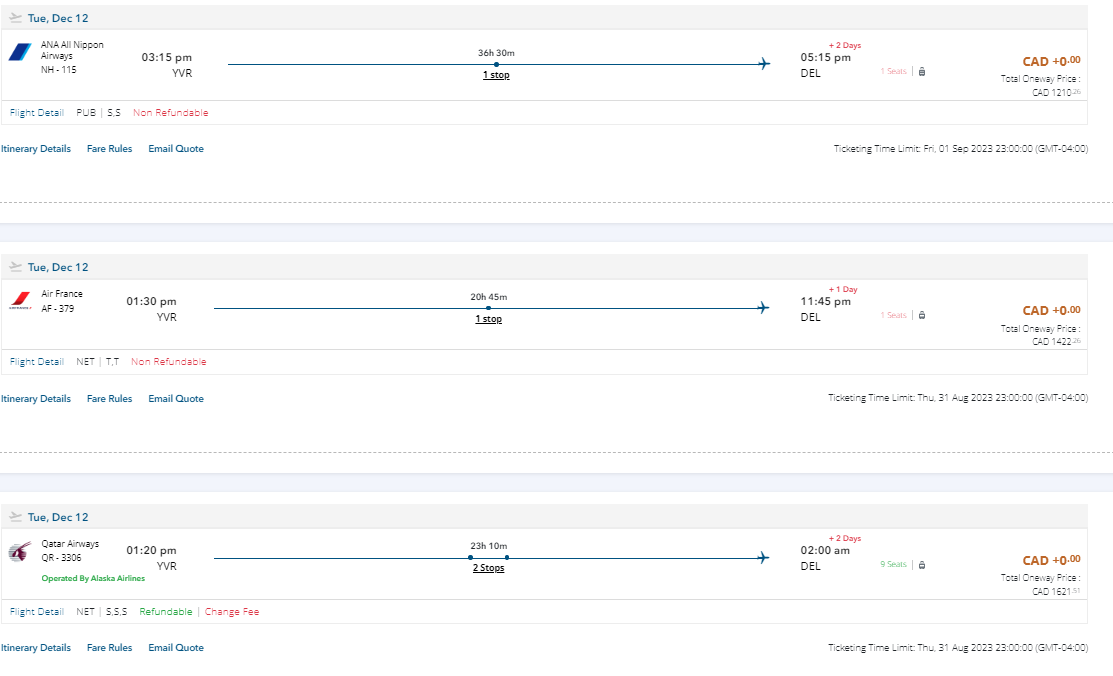1113x676 pixels.
Task: Click departure plane icon in Qatar date header
Action: 15,517
